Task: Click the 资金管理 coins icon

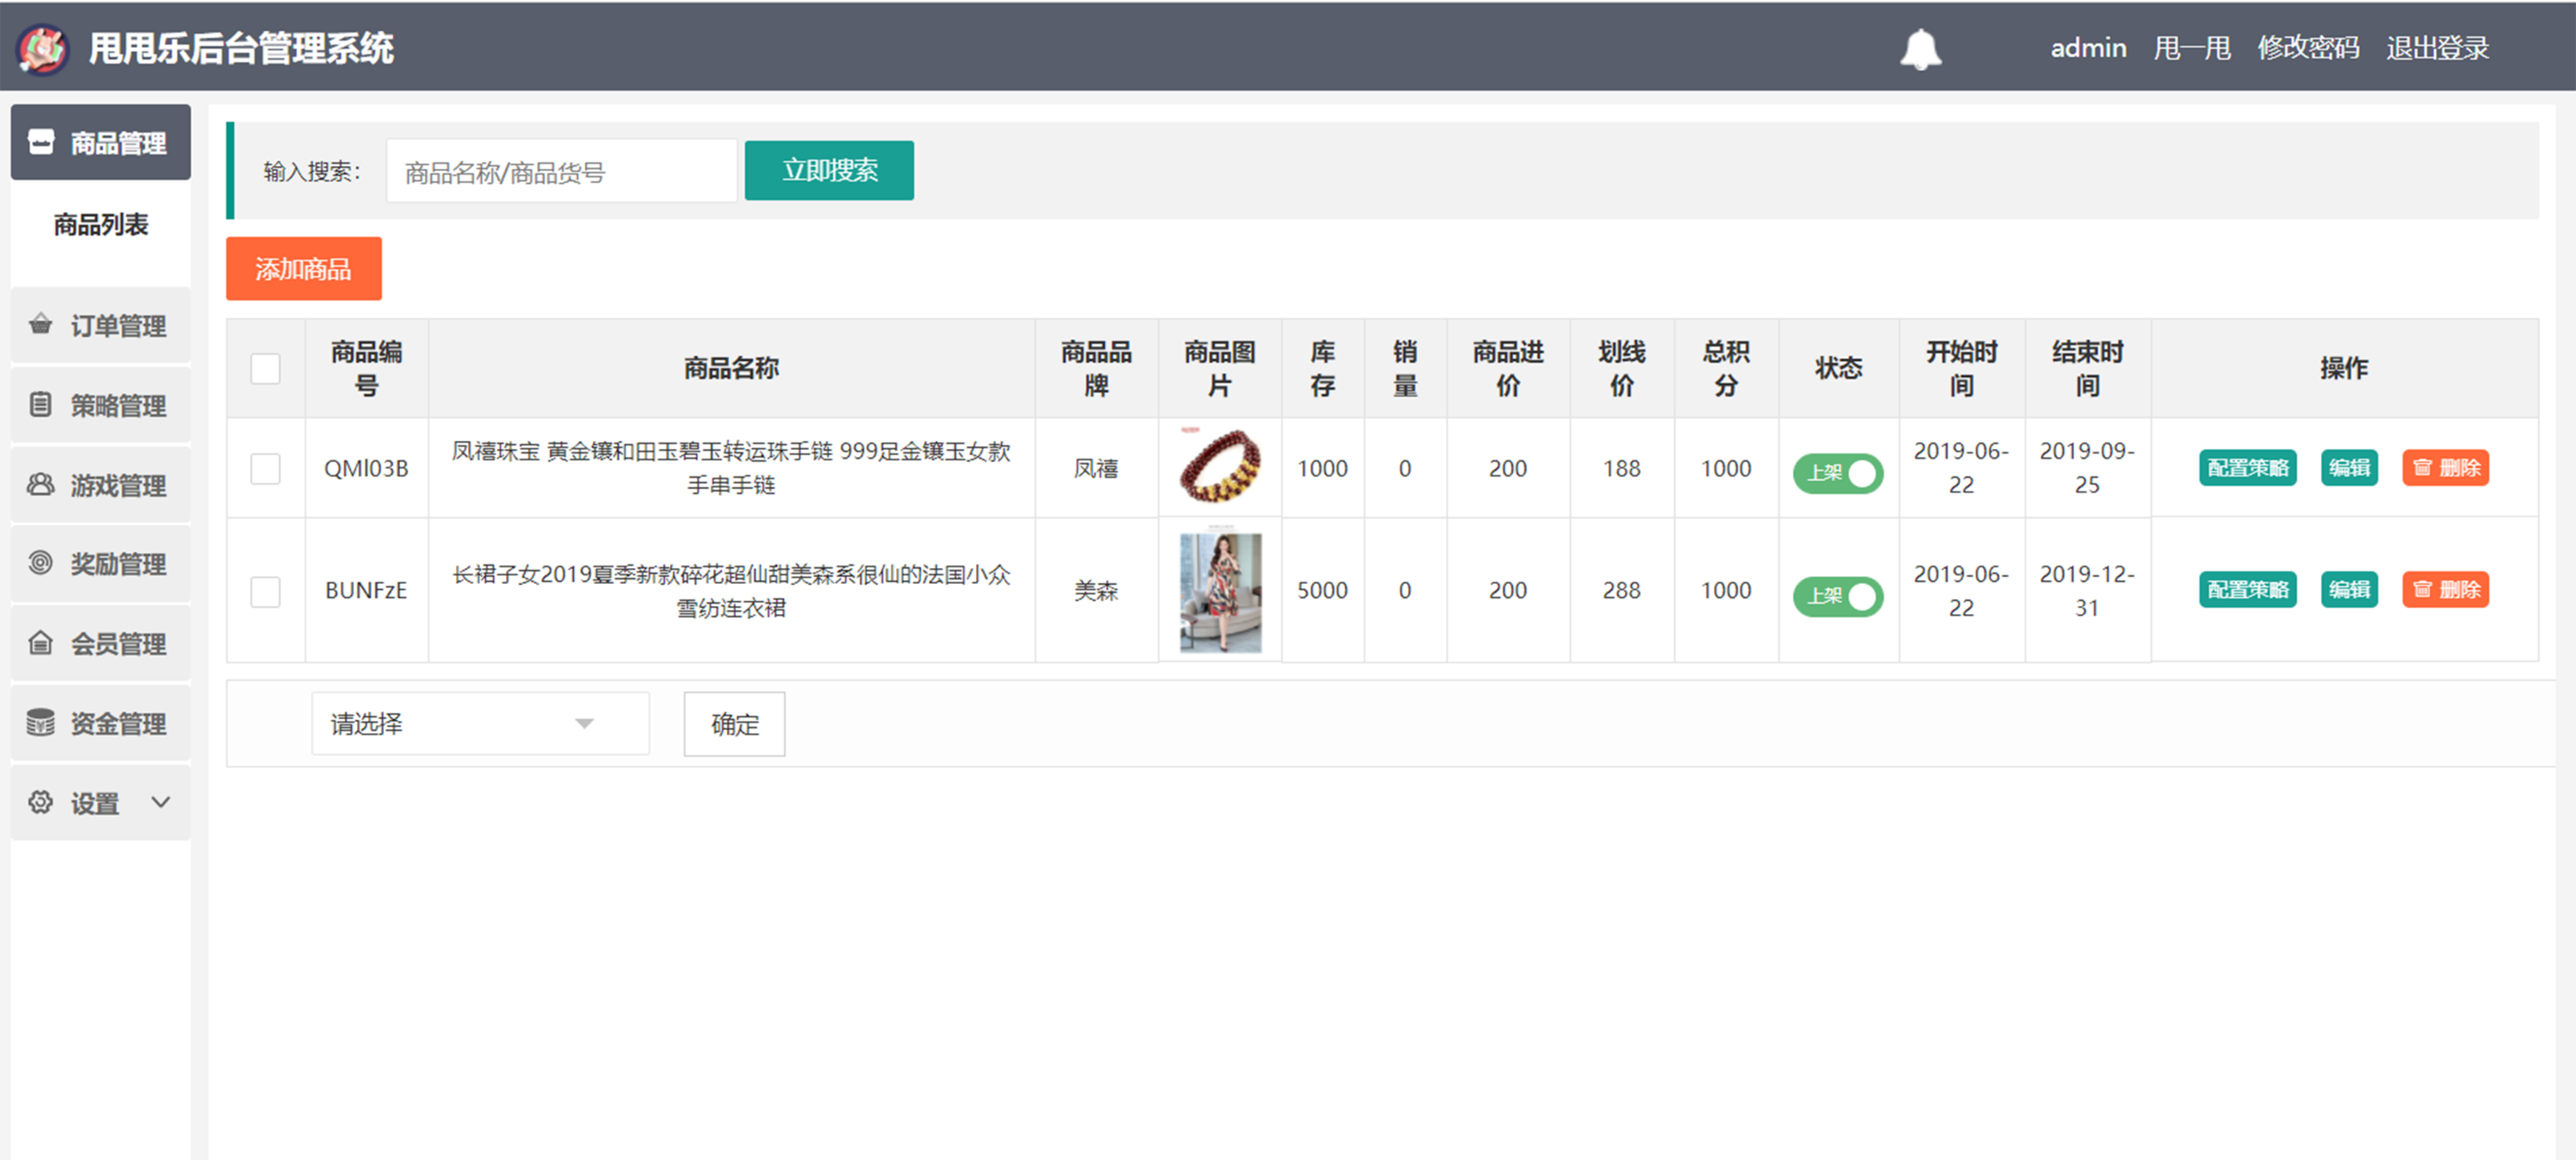Action: [40, 722]
